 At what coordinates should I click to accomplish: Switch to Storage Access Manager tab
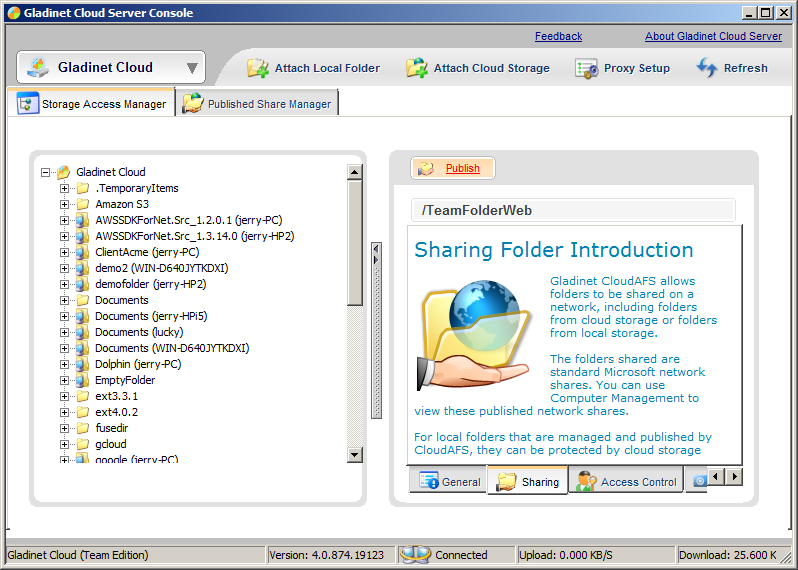coord(92,103)
